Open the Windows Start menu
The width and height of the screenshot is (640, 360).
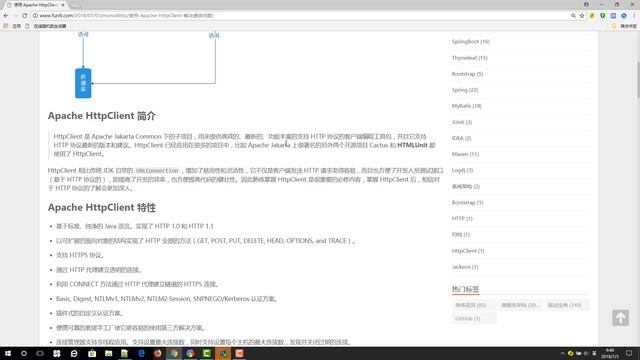click(x=8, y=353)
